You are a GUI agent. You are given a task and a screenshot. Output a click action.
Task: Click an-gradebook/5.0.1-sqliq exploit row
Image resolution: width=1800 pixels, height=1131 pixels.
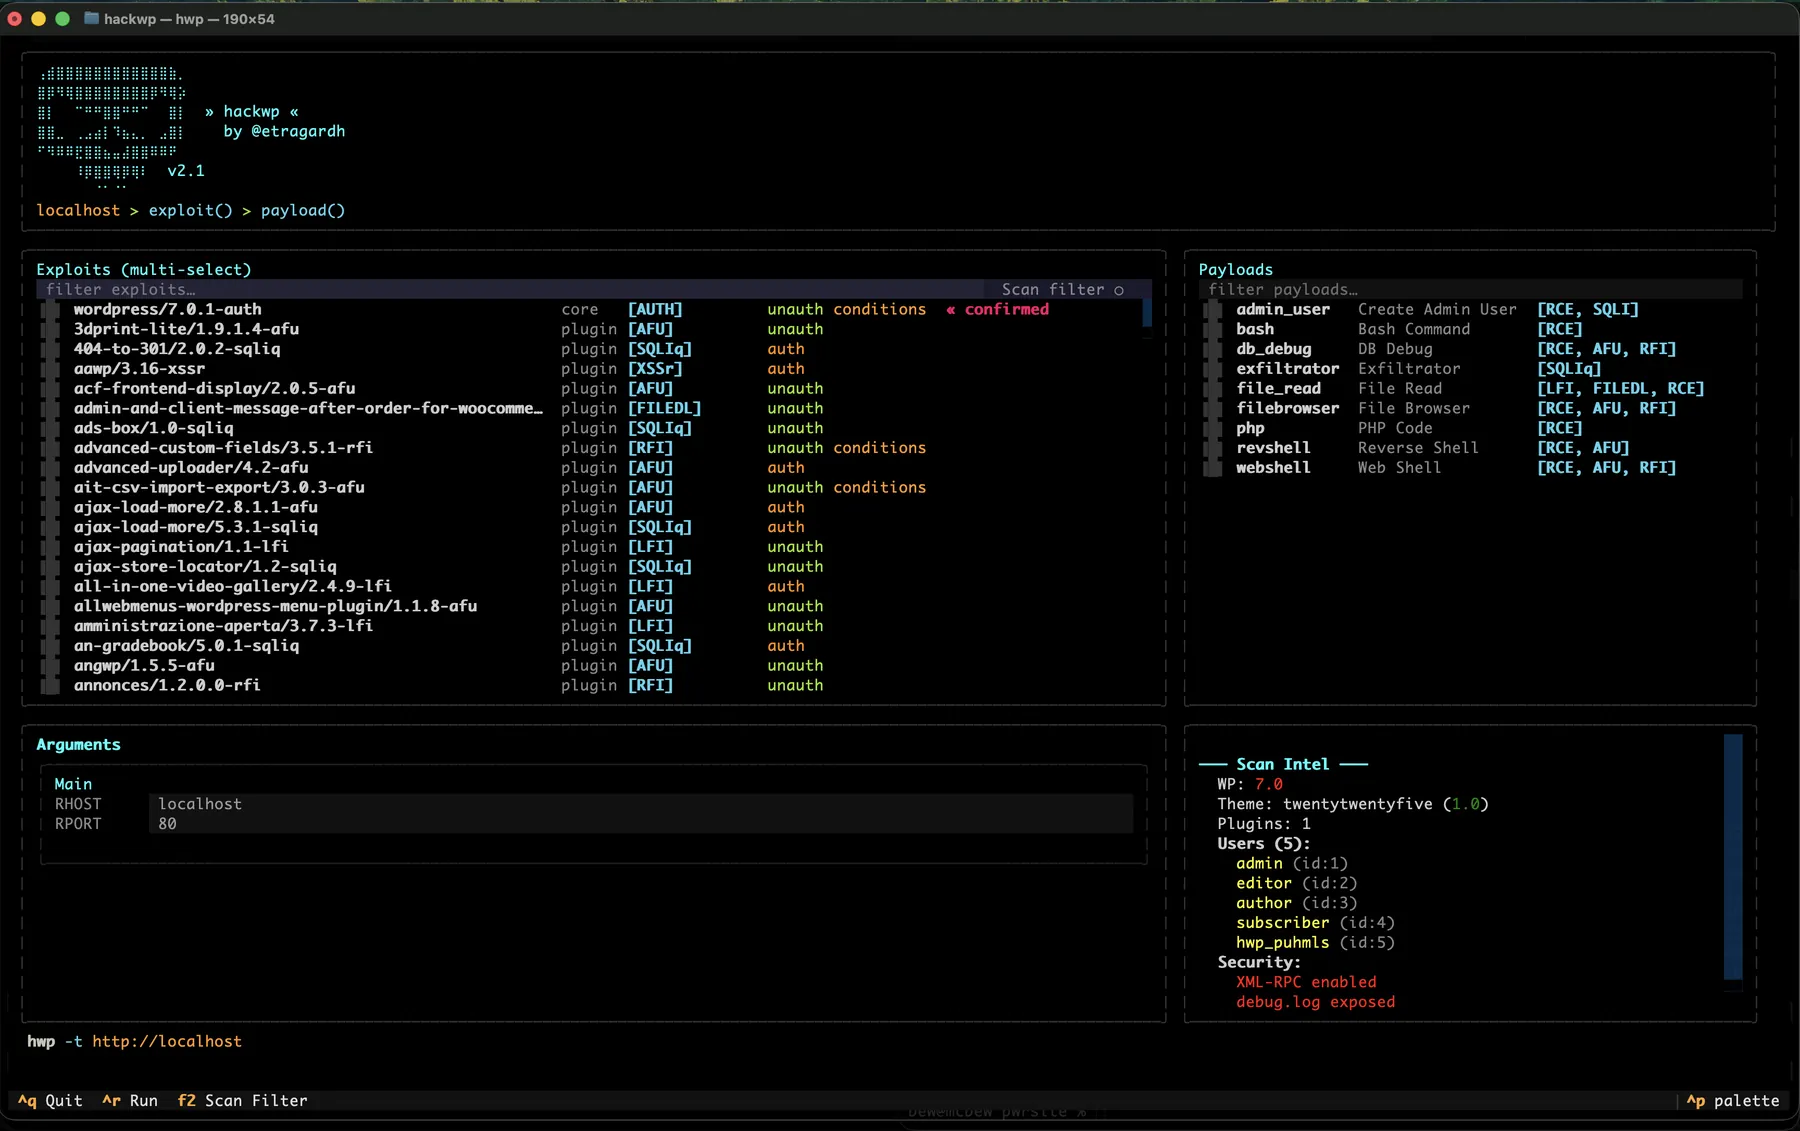[x=590, y=646]
